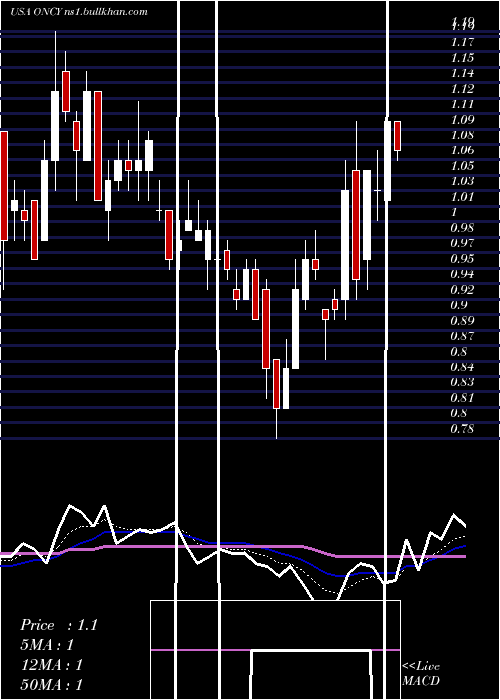Select the 1.14 price level label
The image size is (500, 700).
[462, 73]
